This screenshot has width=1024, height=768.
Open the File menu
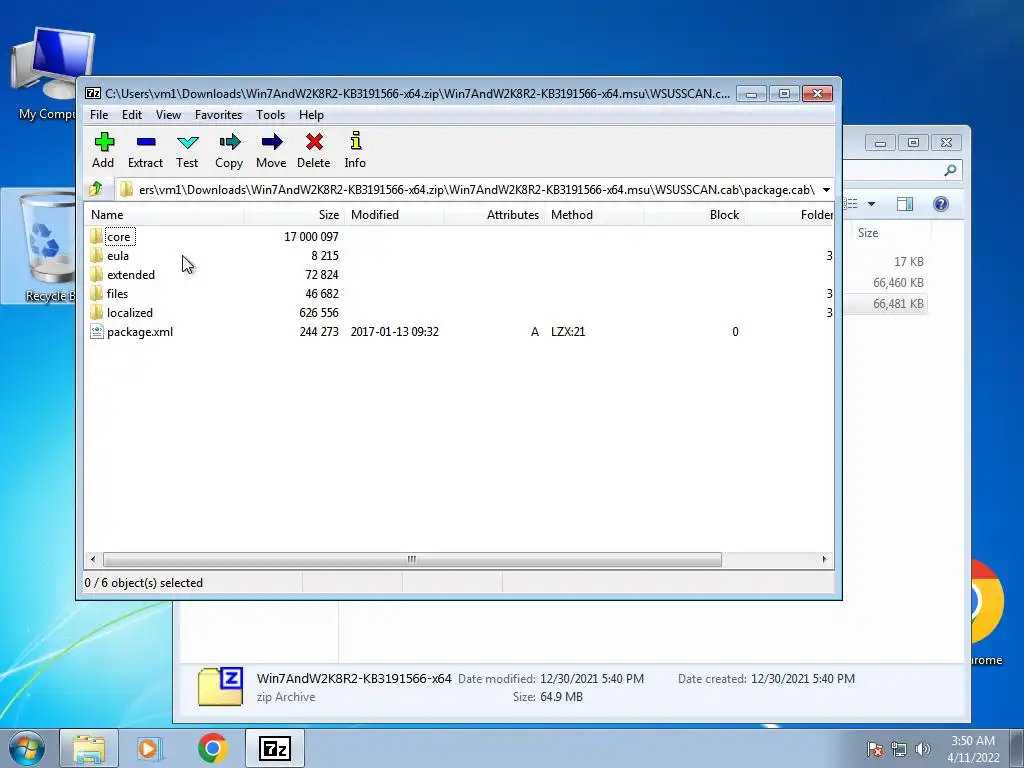pyautogui.click(x=99, y=115)
